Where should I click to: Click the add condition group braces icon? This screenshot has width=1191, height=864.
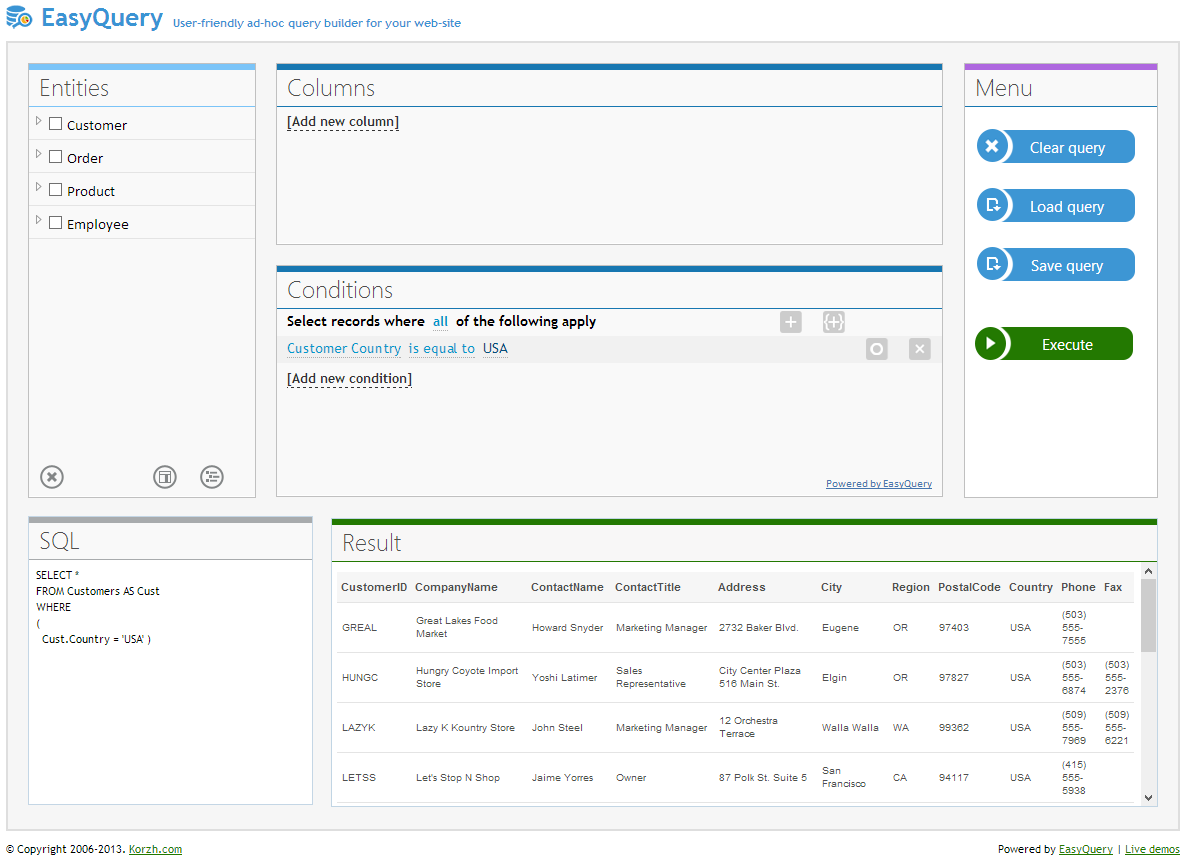[x=834, y=322]
